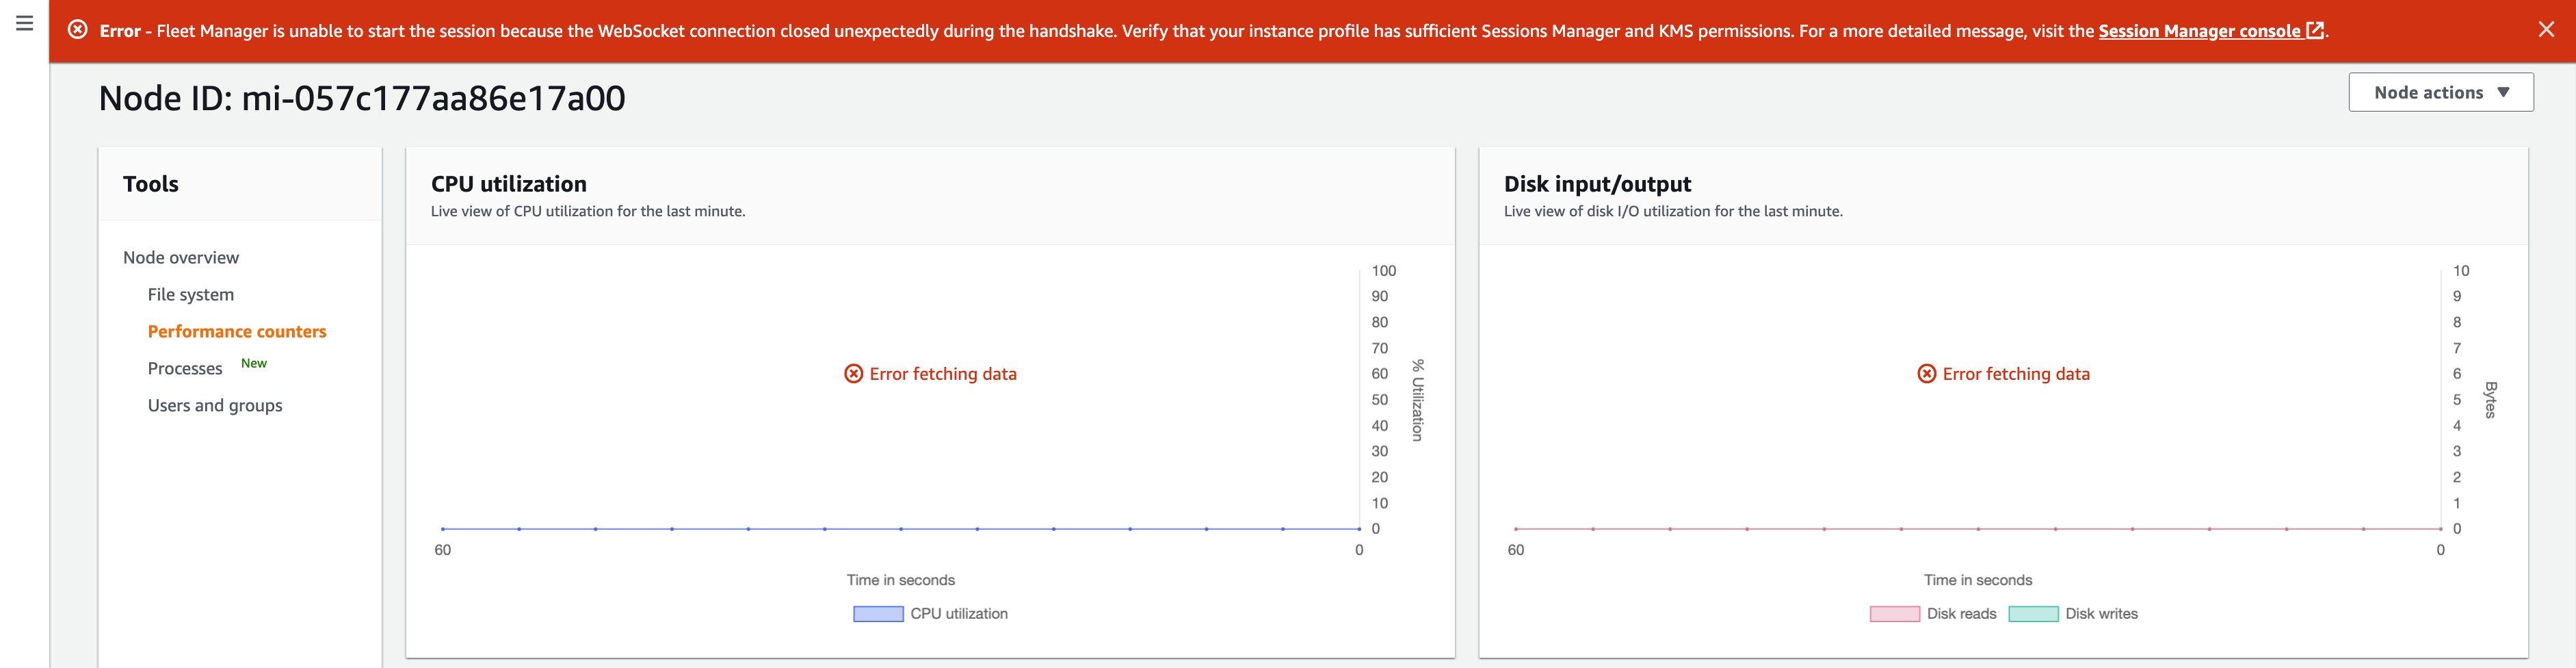Toggle the Disk reads legend swatch

click(1894, 614)
